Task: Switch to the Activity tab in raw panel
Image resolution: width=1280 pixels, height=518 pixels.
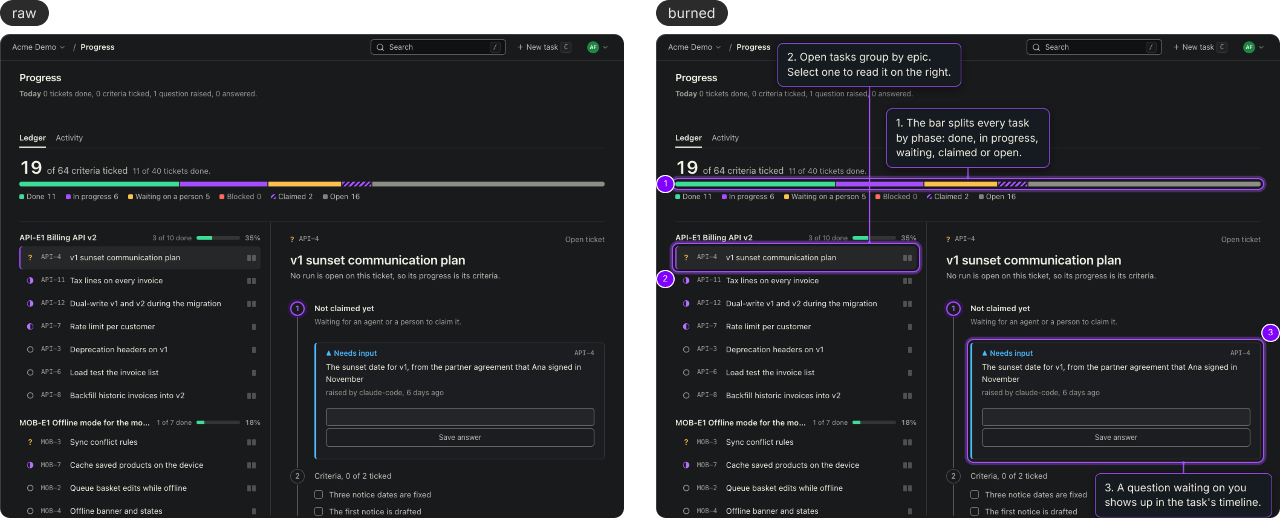Action: click(69, 138)
